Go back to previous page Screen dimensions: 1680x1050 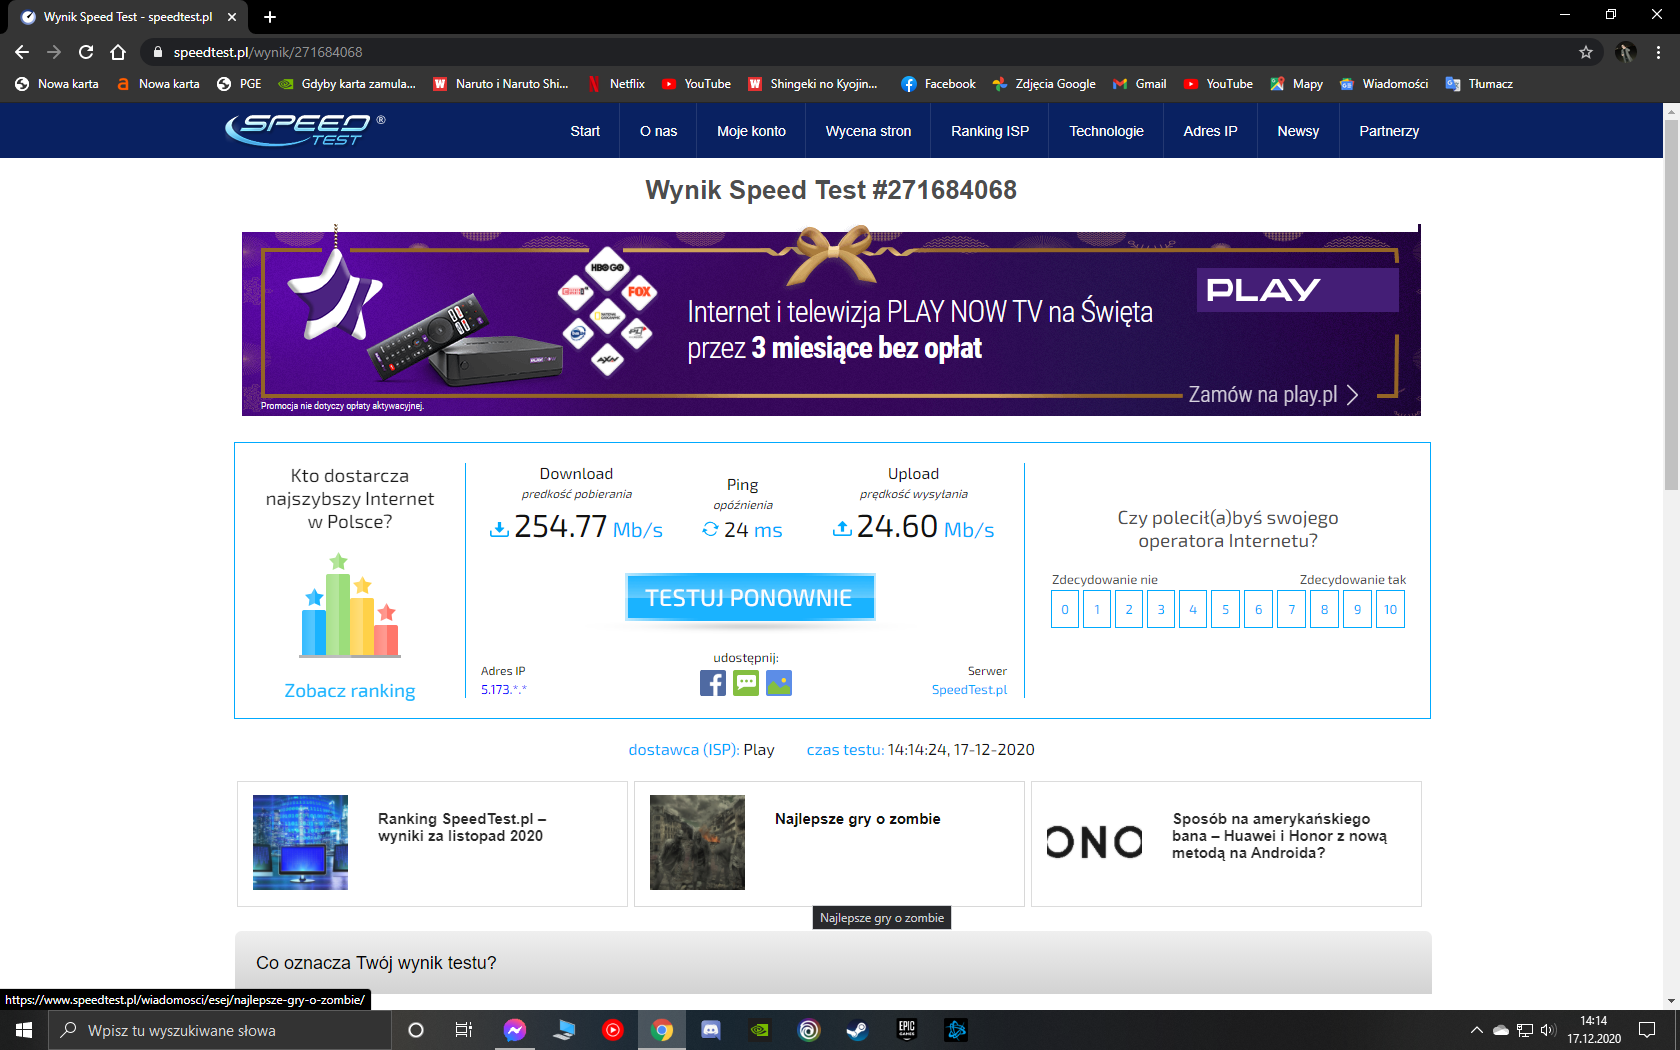click(22, 52)
